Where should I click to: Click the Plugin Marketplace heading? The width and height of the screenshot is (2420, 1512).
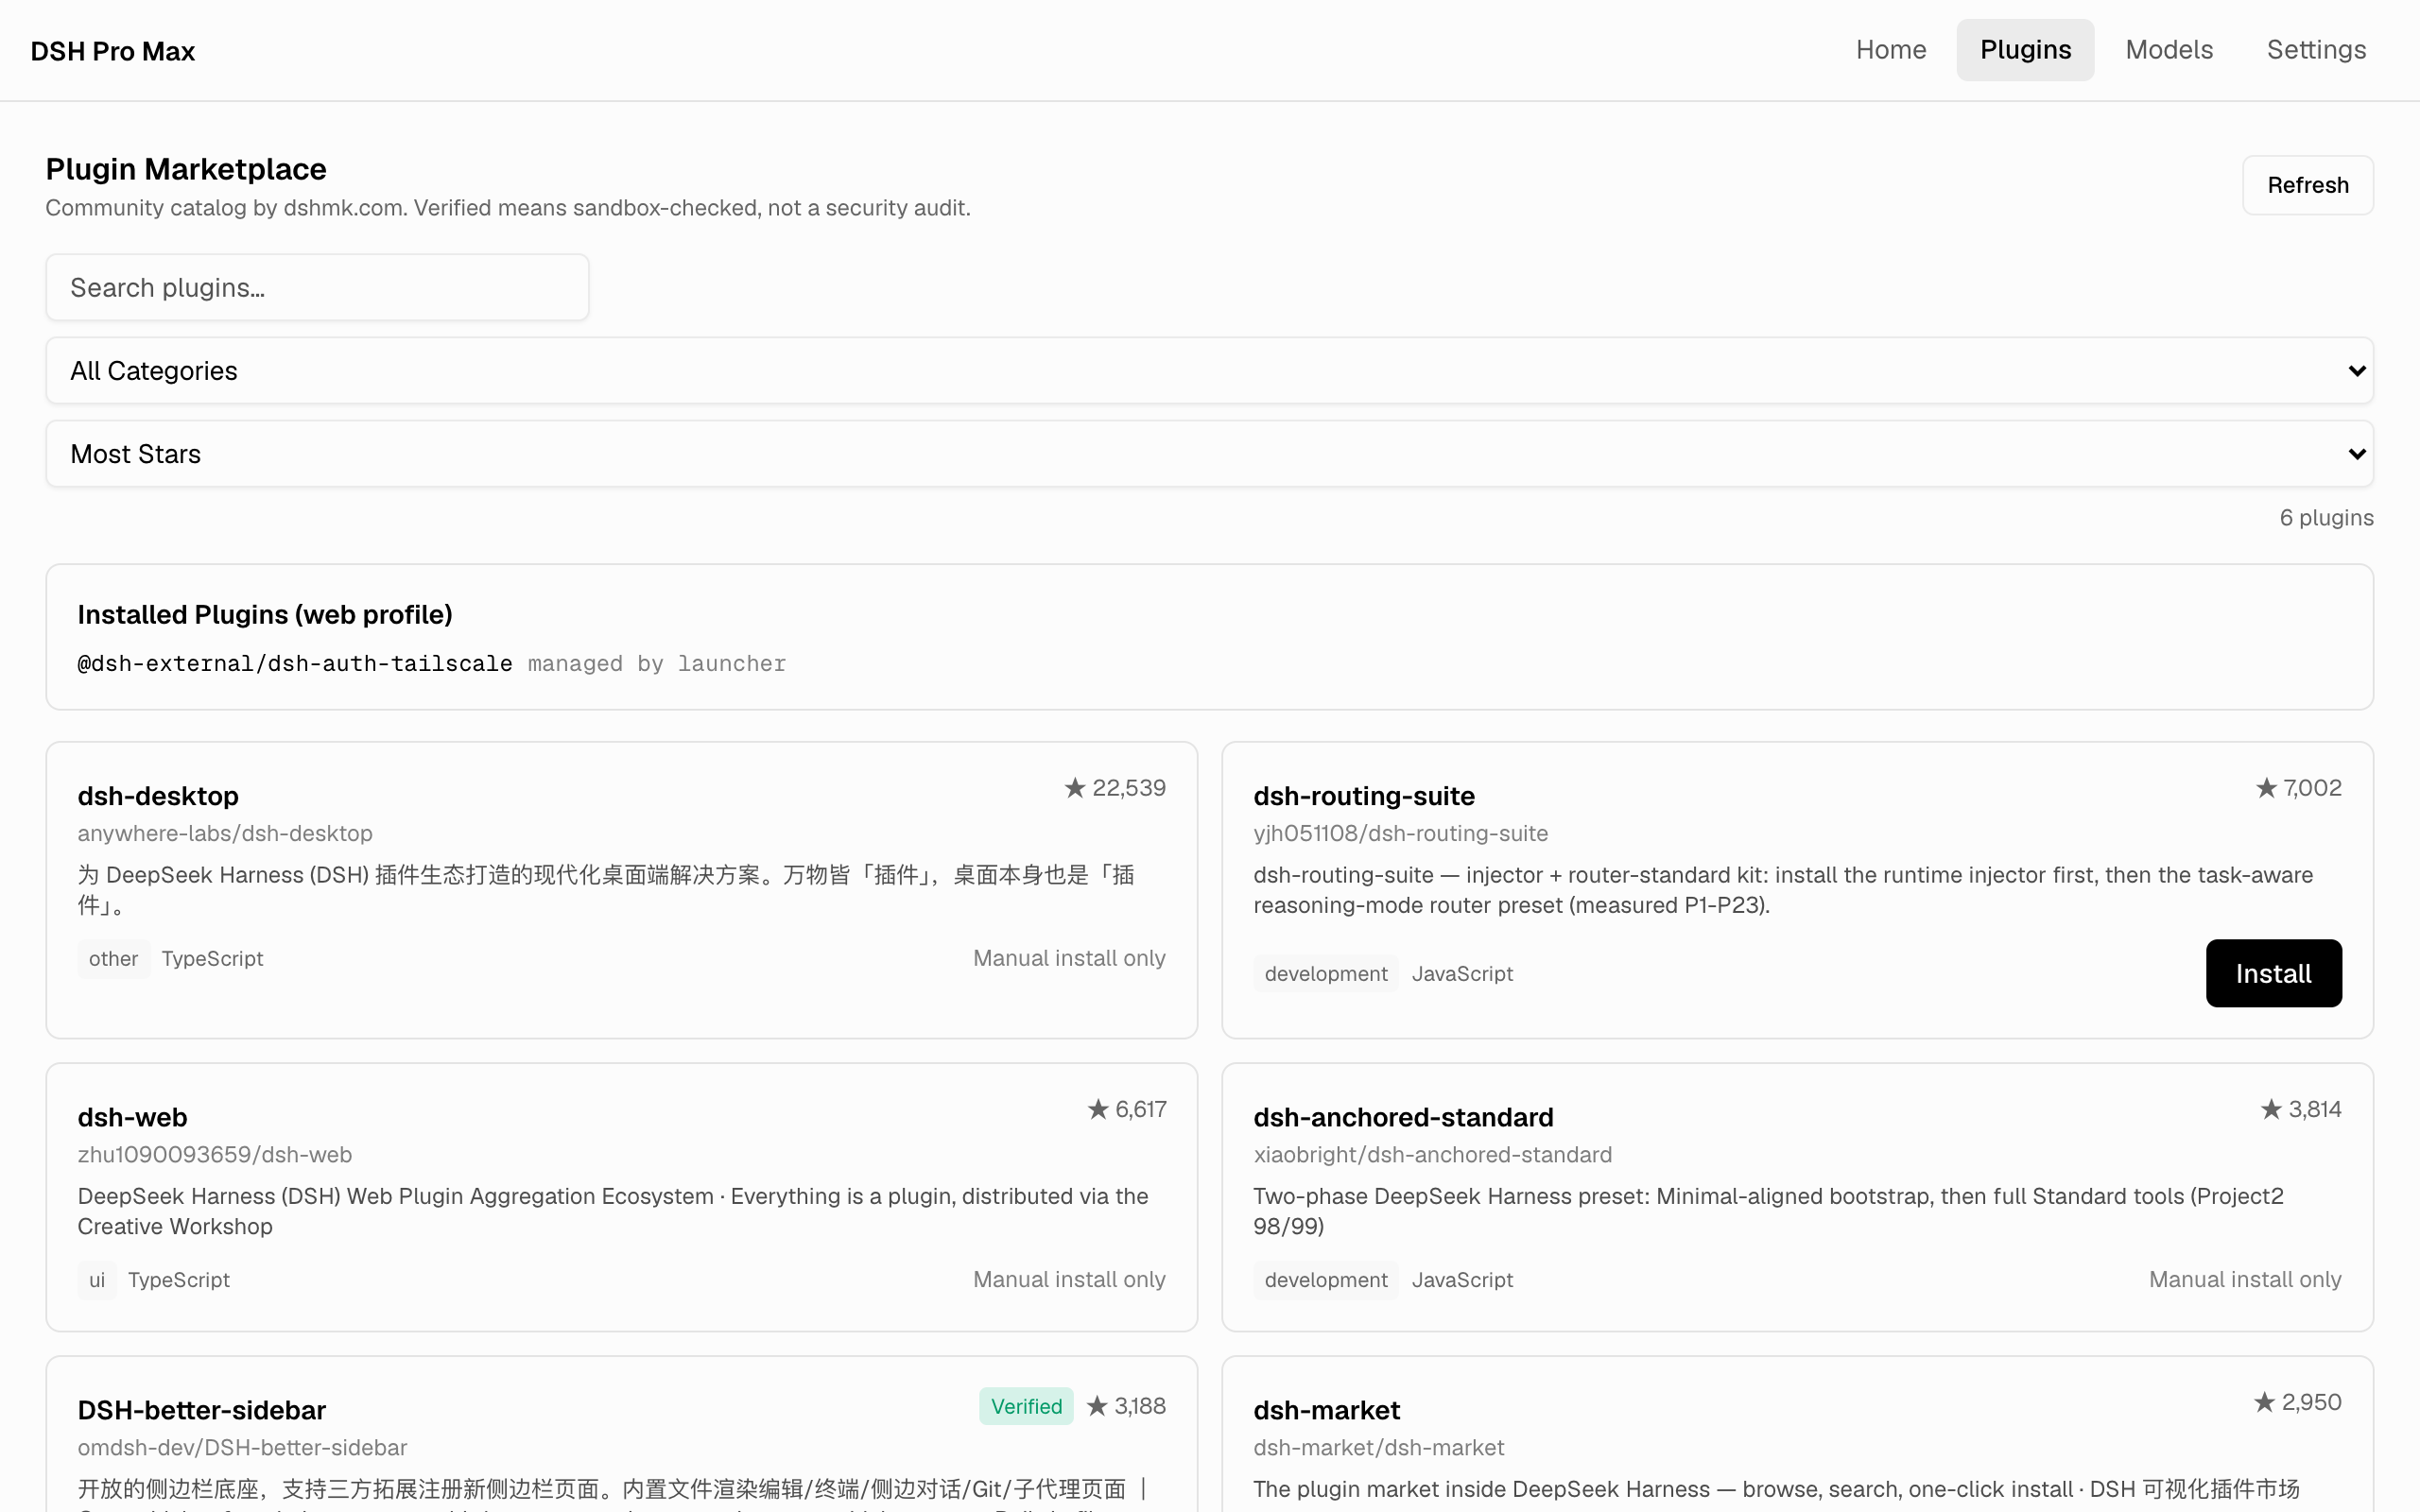pyautogui.click(x=186, y=169)
